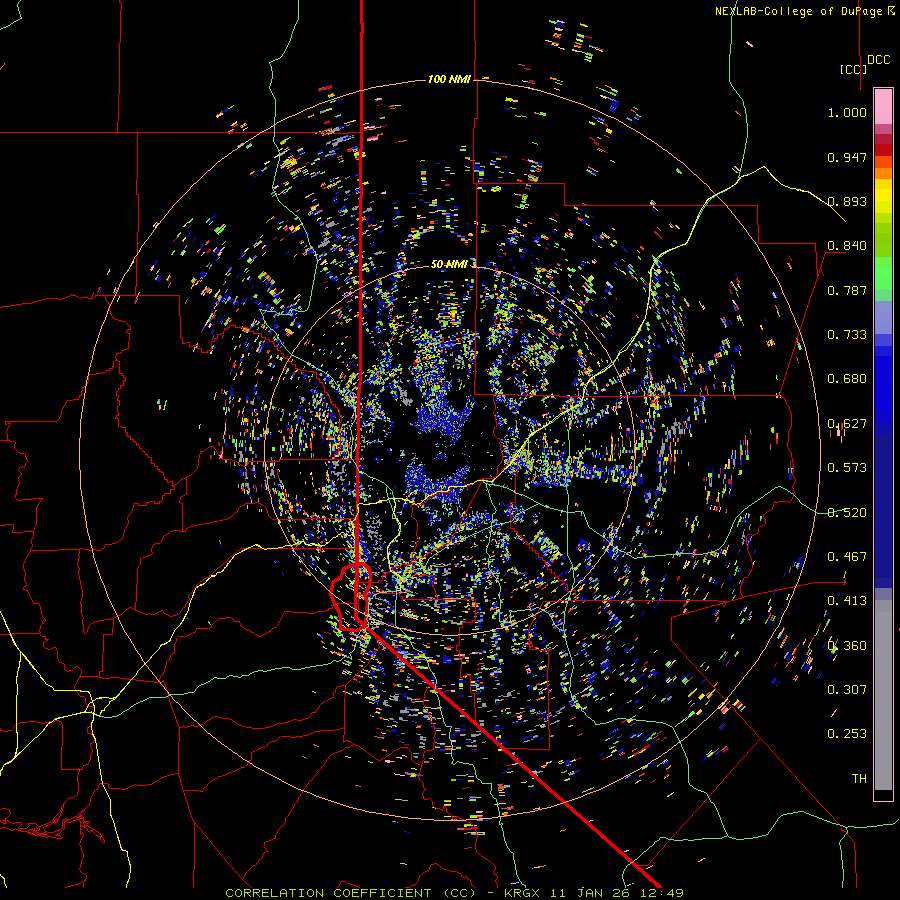
Task: Click the KRGX station identifier in the caption
Action: 524,893
